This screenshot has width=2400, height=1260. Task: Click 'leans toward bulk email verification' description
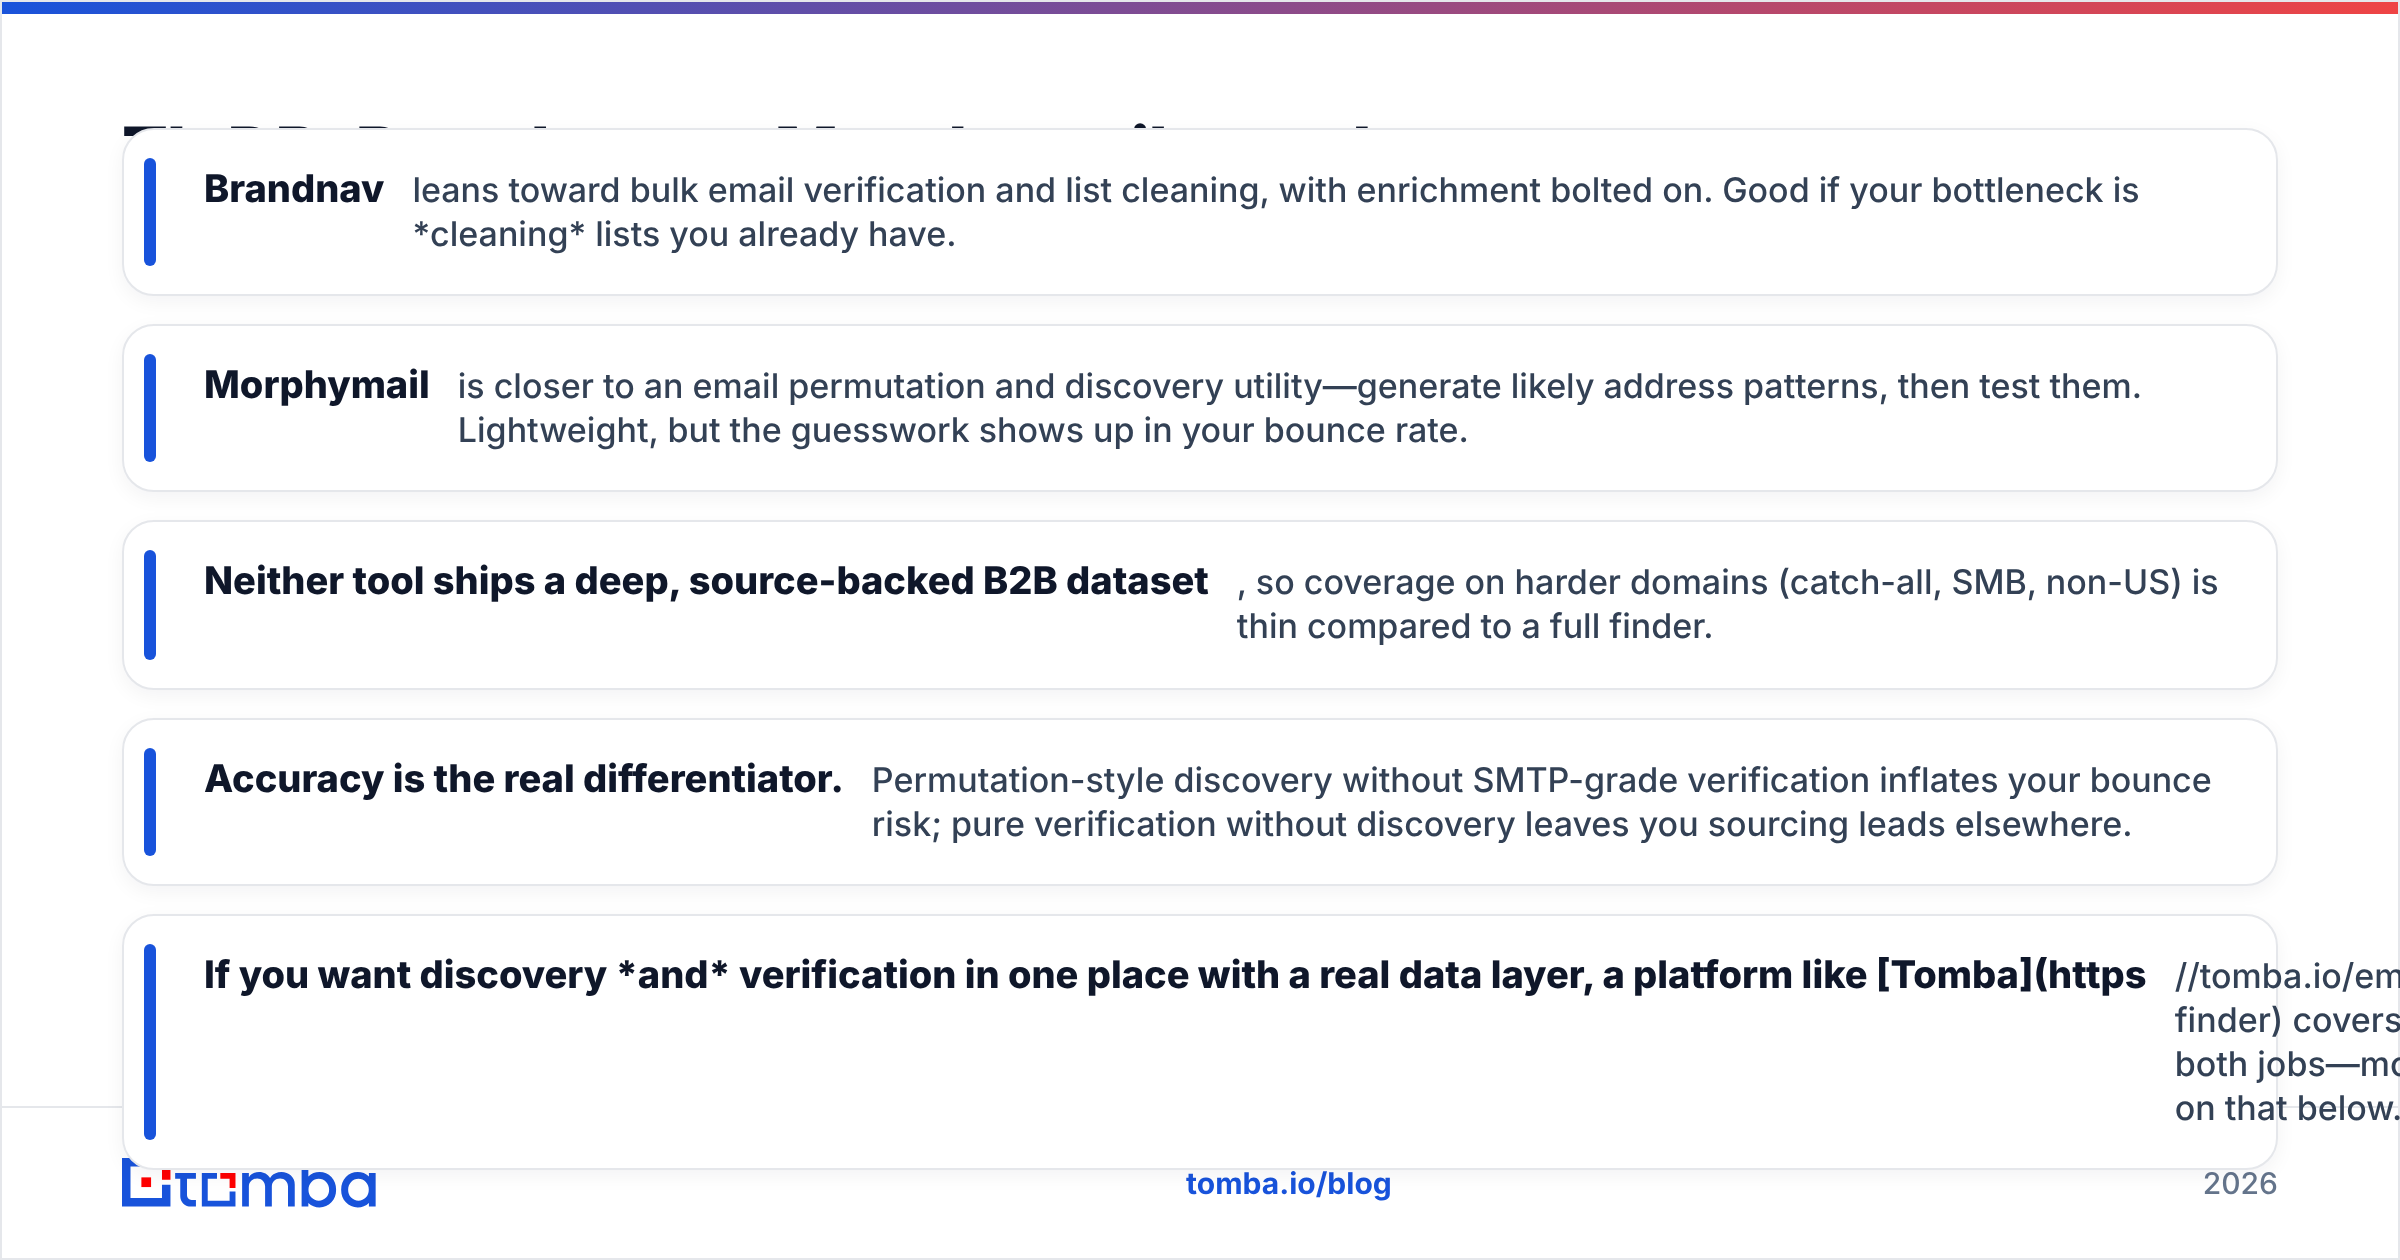1276,212
